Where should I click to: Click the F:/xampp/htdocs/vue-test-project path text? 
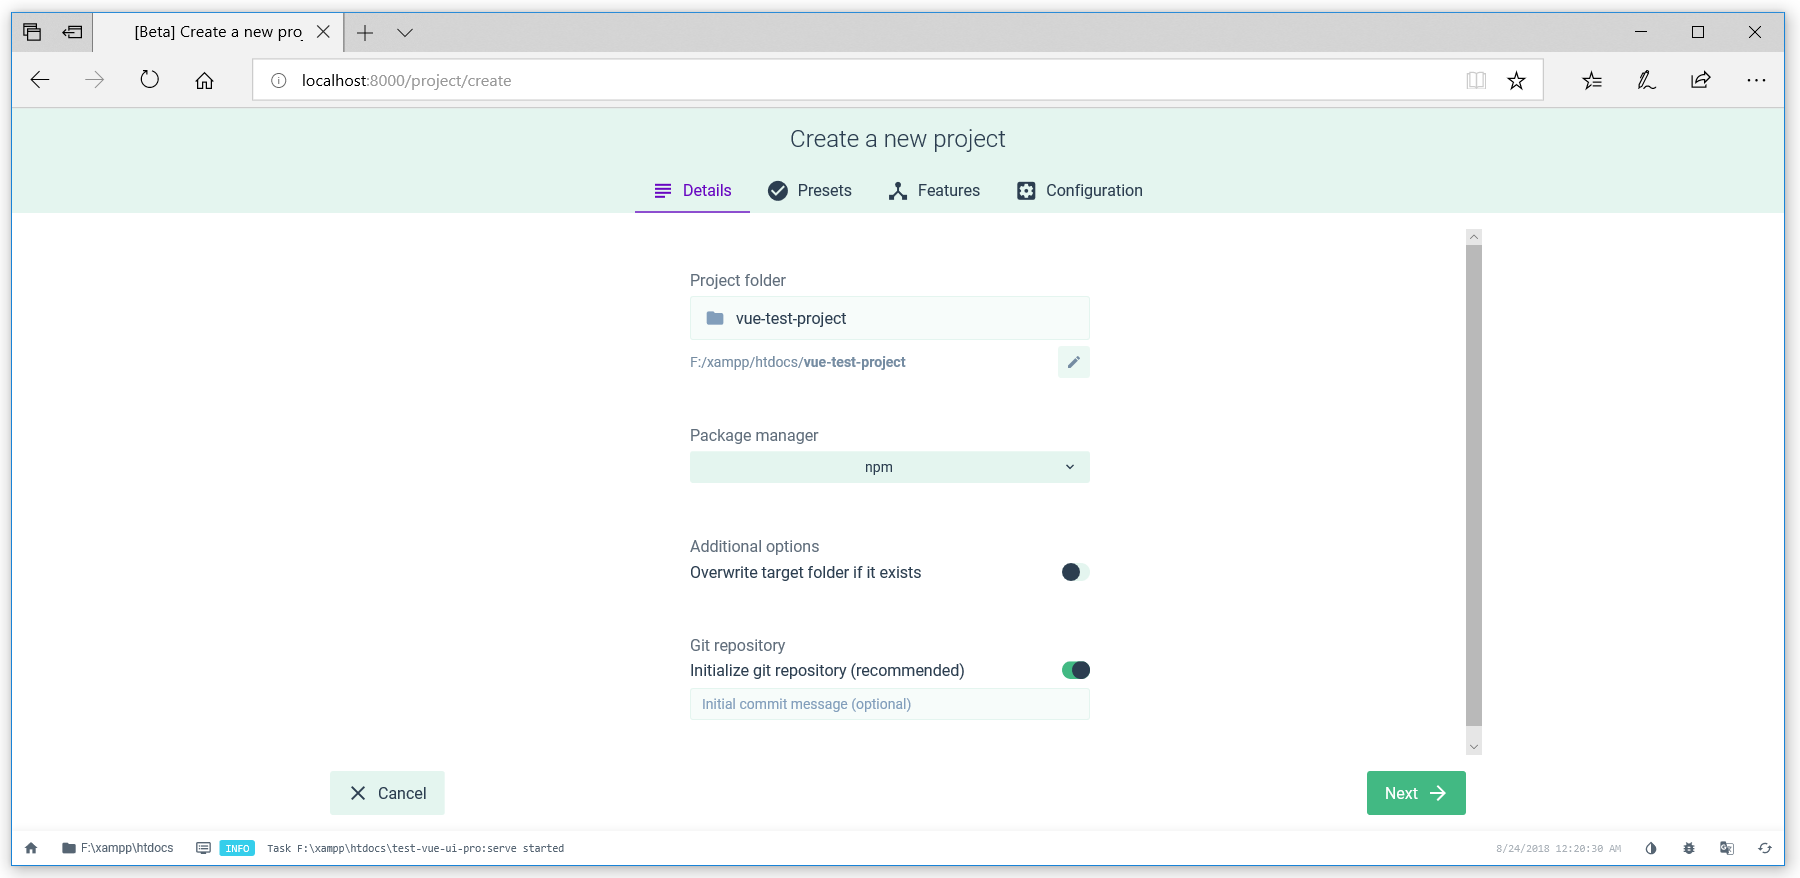797,362
